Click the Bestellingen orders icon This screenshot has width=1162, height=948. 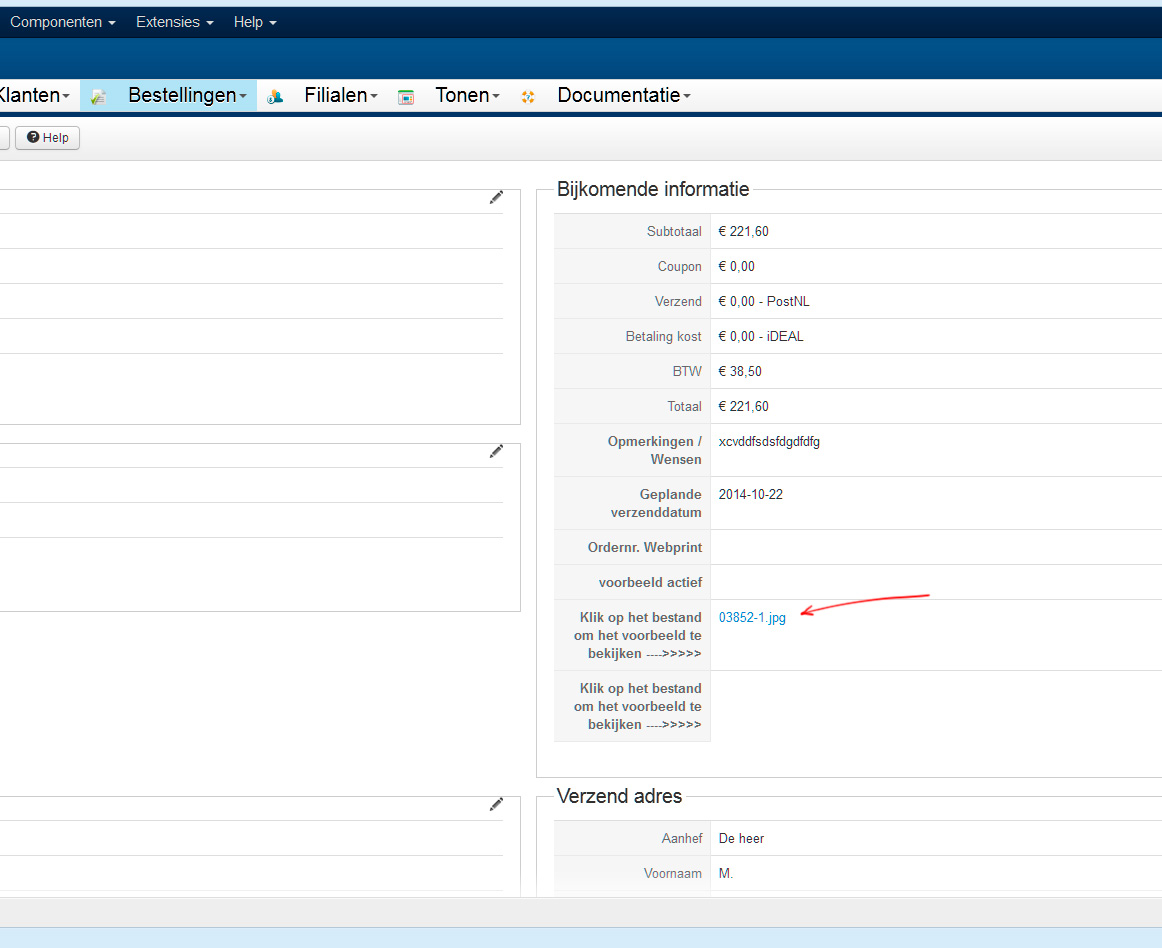(x=99, y=96)
